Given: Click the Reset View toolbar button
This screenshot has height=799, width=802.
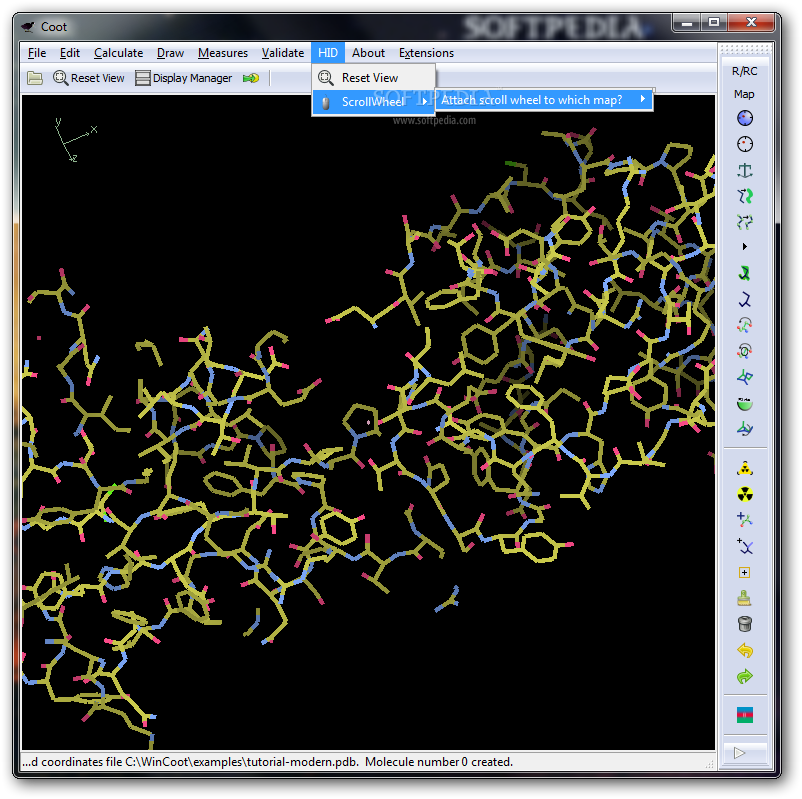Looking at the screenshot, I should click(89, 78).
